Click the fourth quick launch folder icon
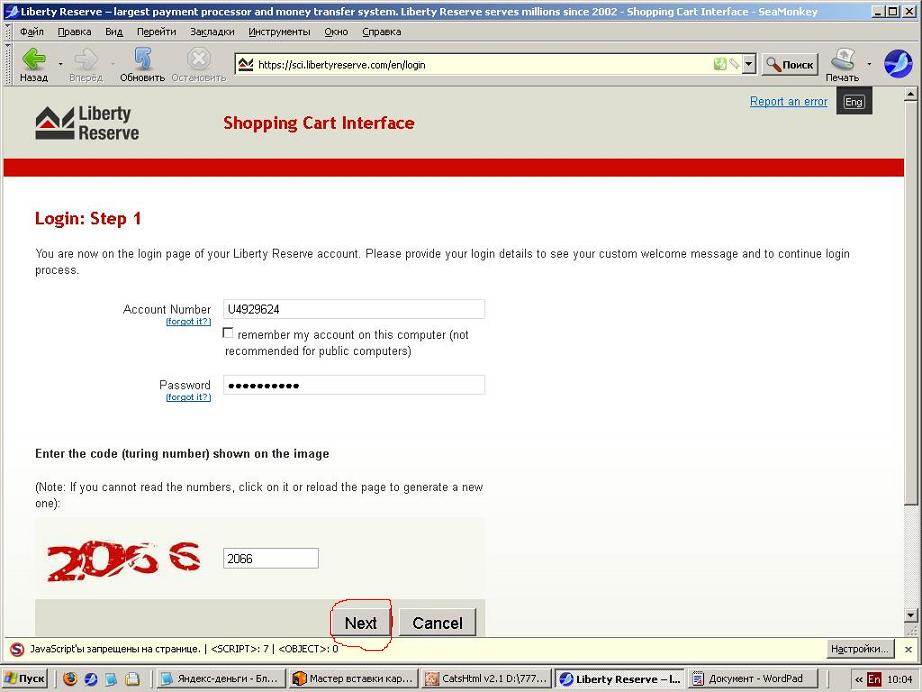The width and height of the screenshot is (922, 692). click(132, 679)
